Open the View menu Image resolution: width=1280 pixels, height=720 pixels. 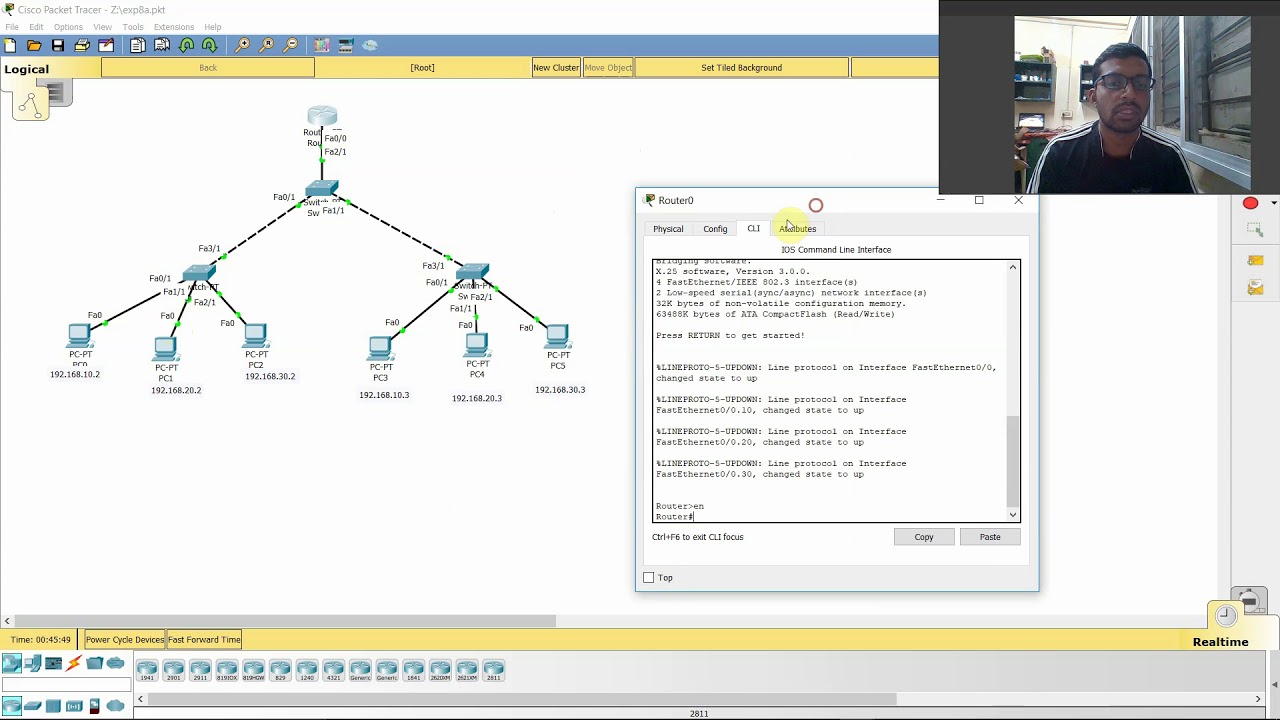pyautogui.click(x=102, y=27)
